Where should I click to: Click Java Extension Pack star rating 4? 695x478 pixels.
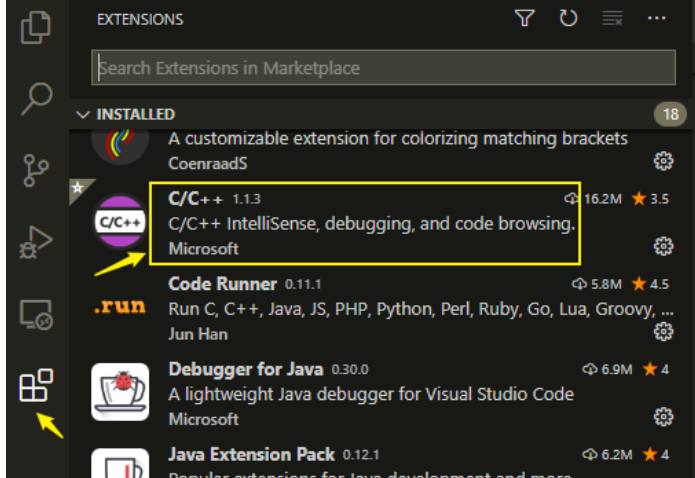656,454
